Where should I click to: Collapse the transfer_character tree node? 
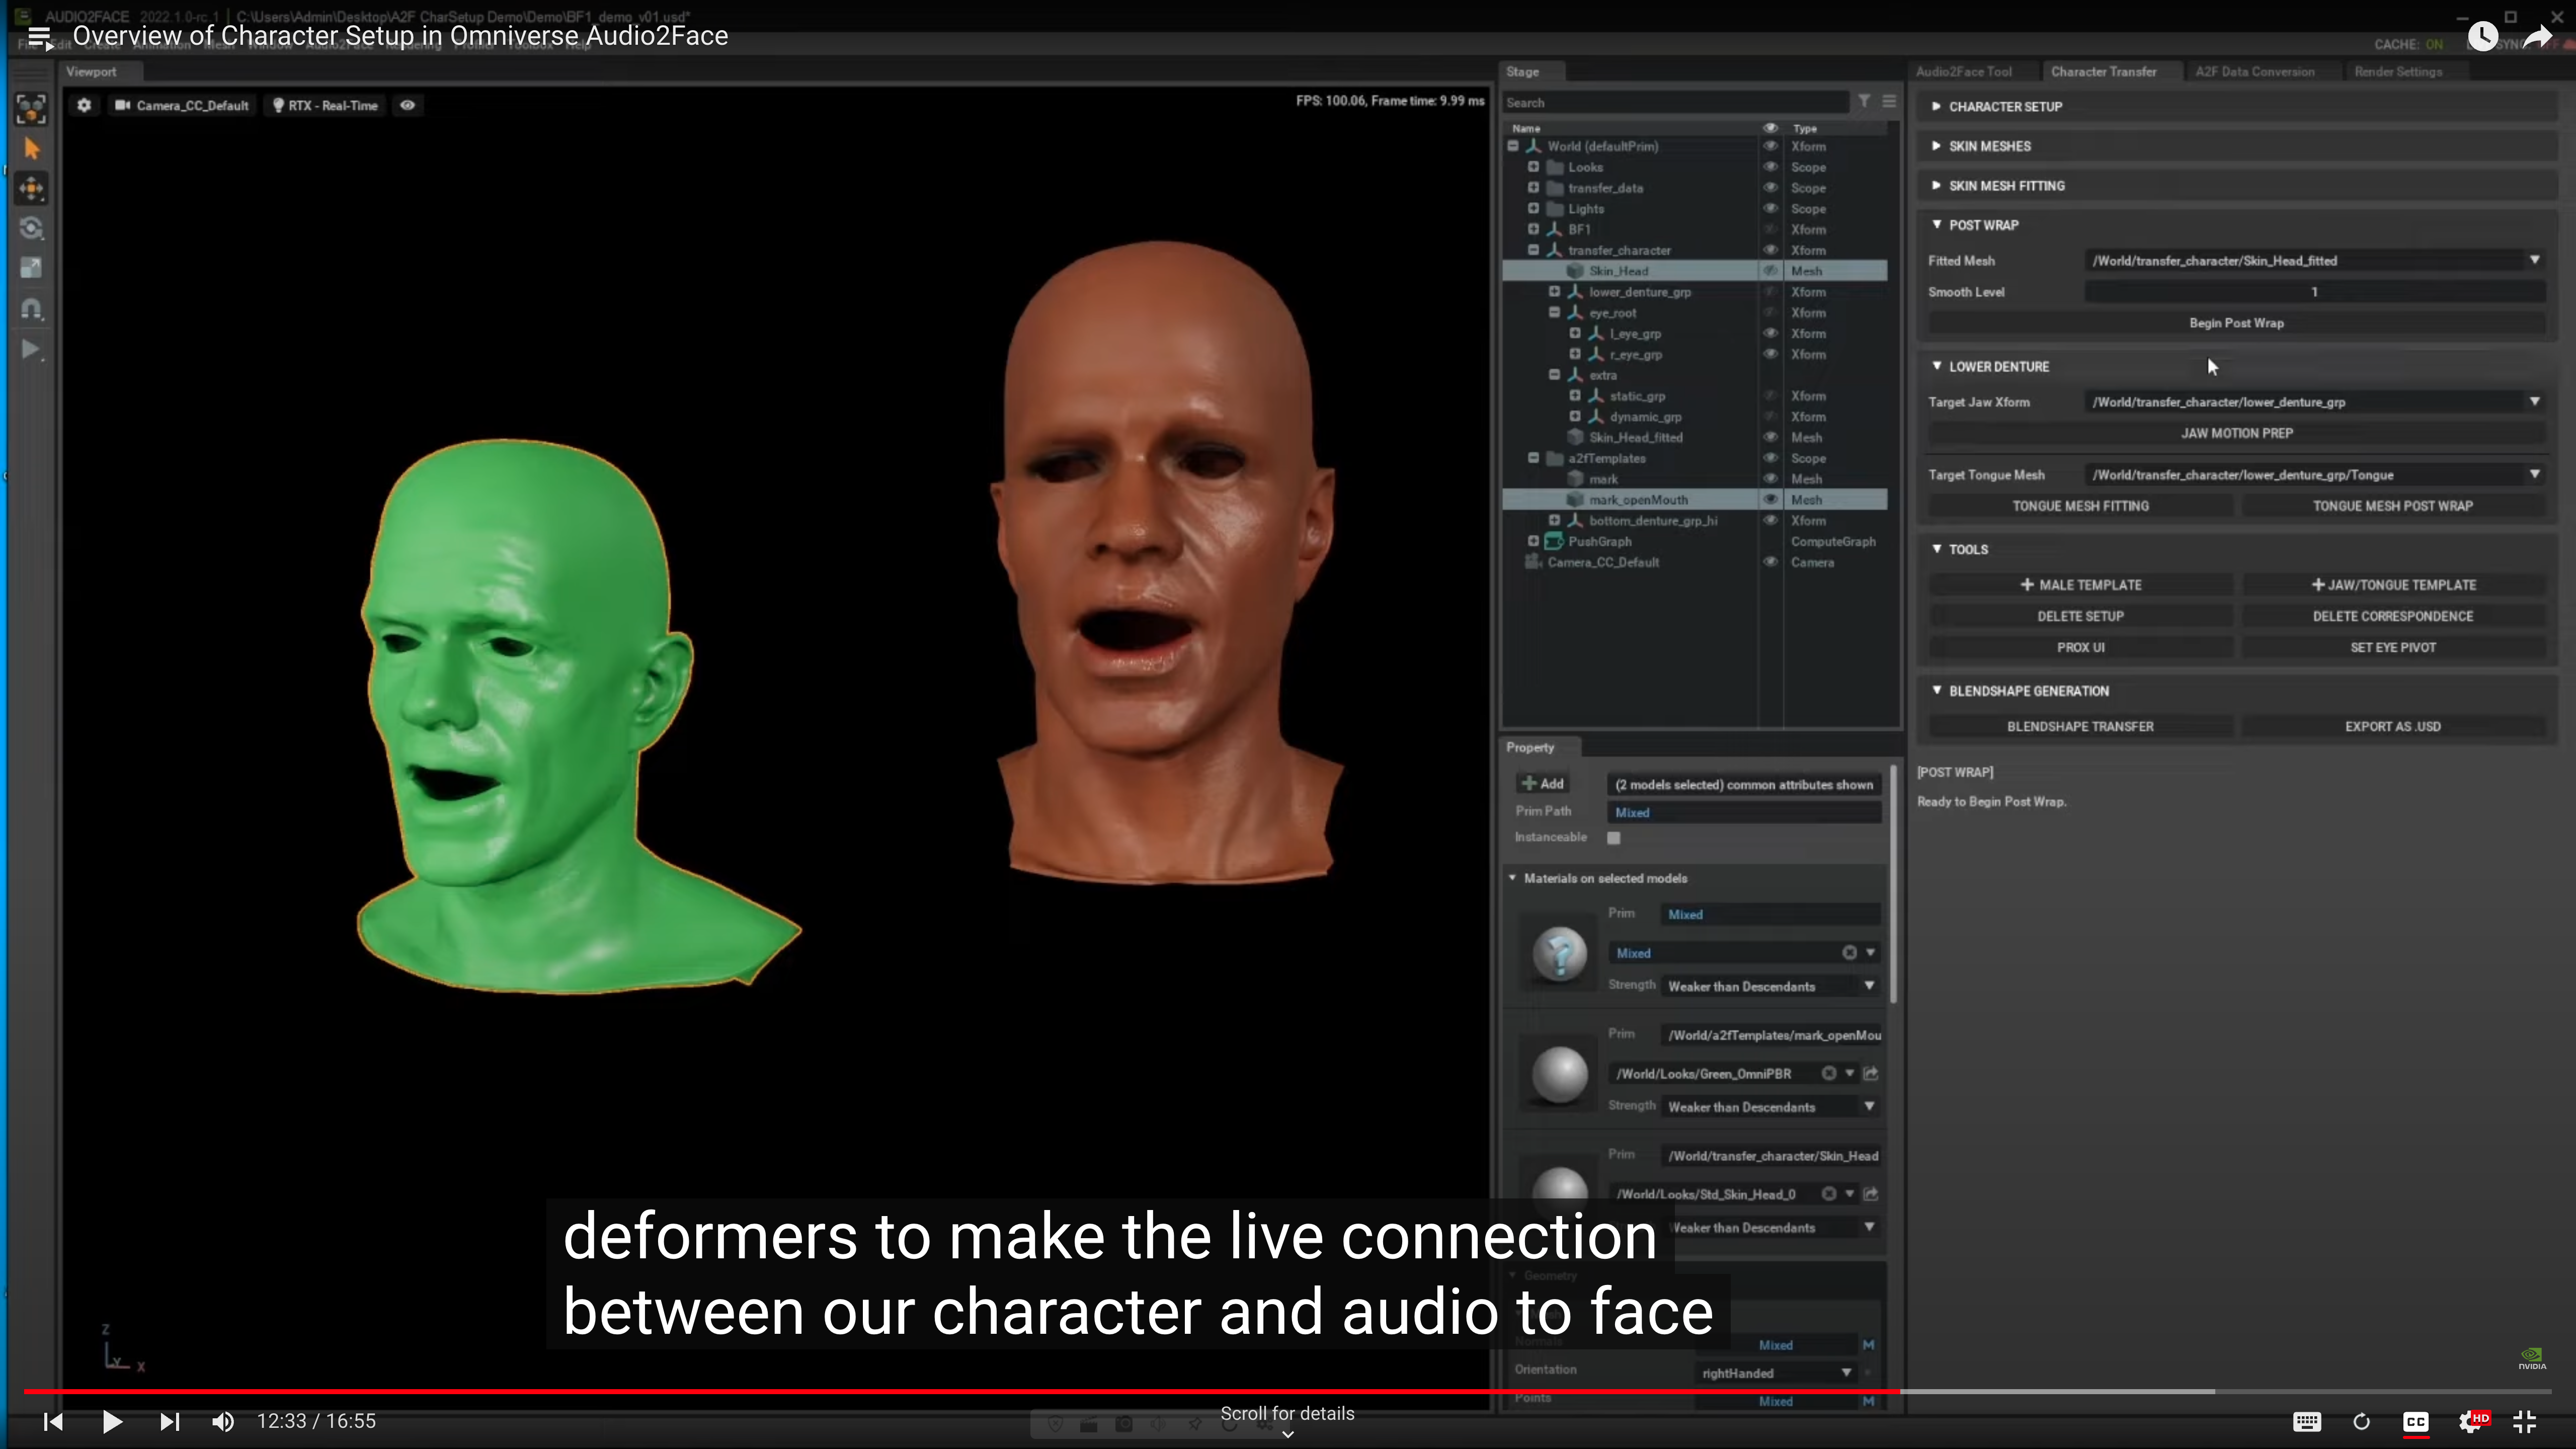click(x=1533, y=250)
